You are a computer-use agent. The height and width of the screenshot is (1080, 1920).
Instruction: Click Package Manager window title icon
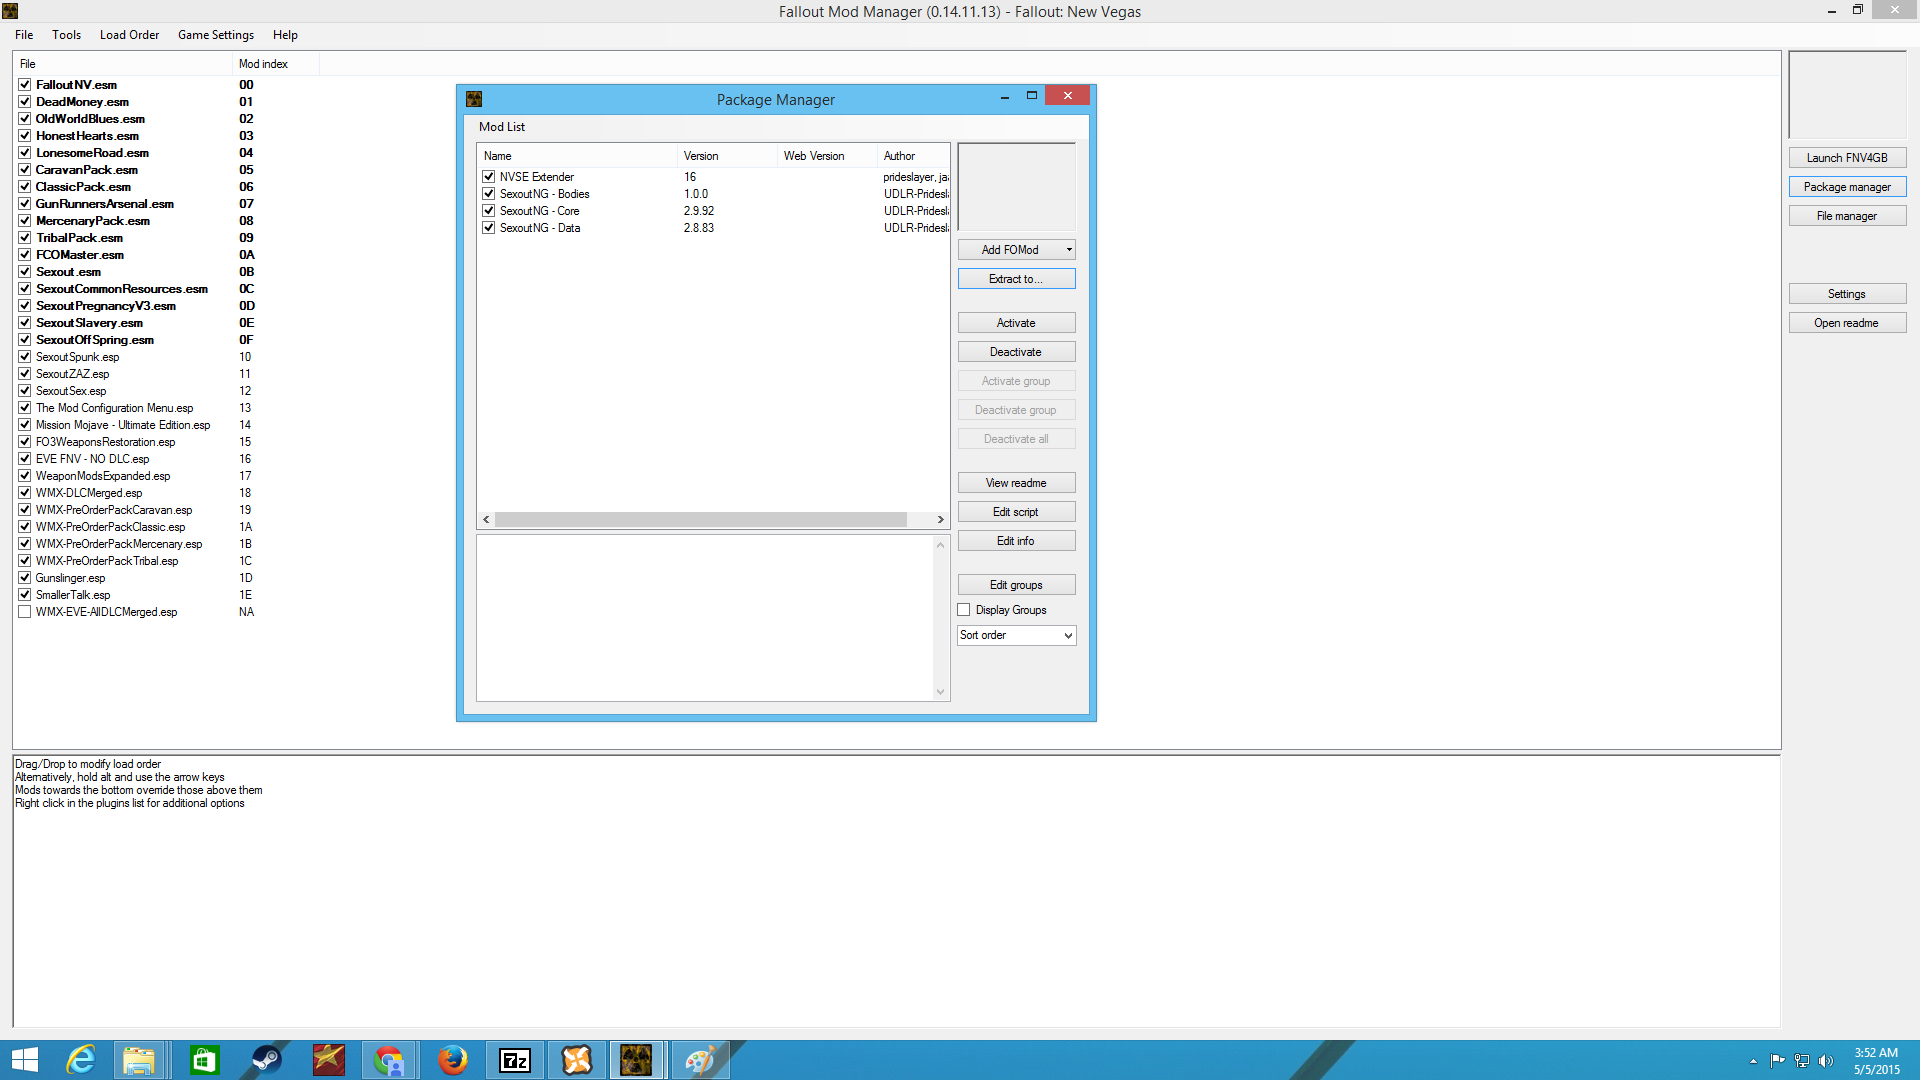[474, 99]
